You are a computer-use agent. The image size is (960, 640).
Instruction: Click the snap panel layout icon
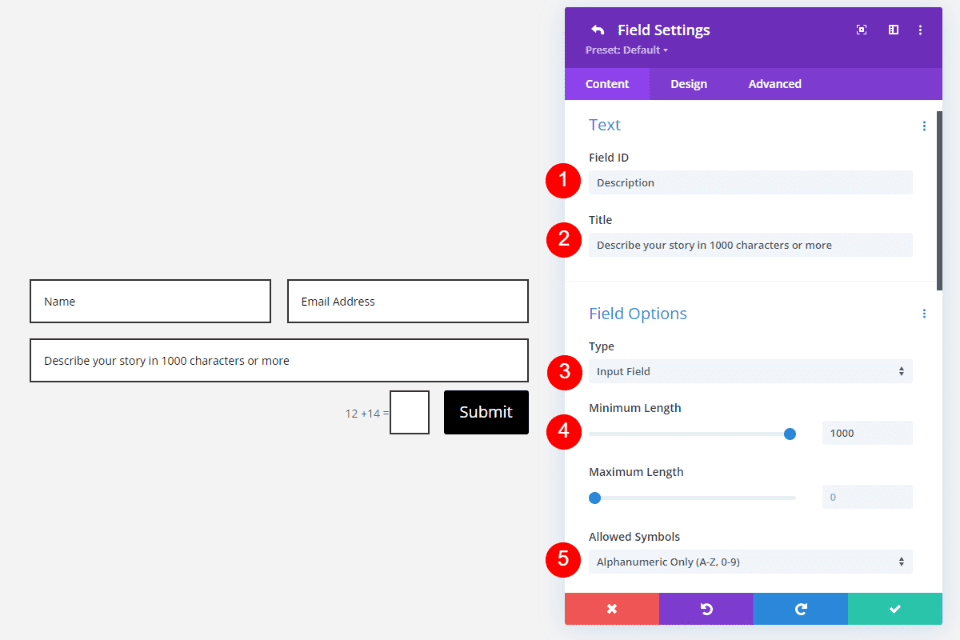[x=893, y=30]
